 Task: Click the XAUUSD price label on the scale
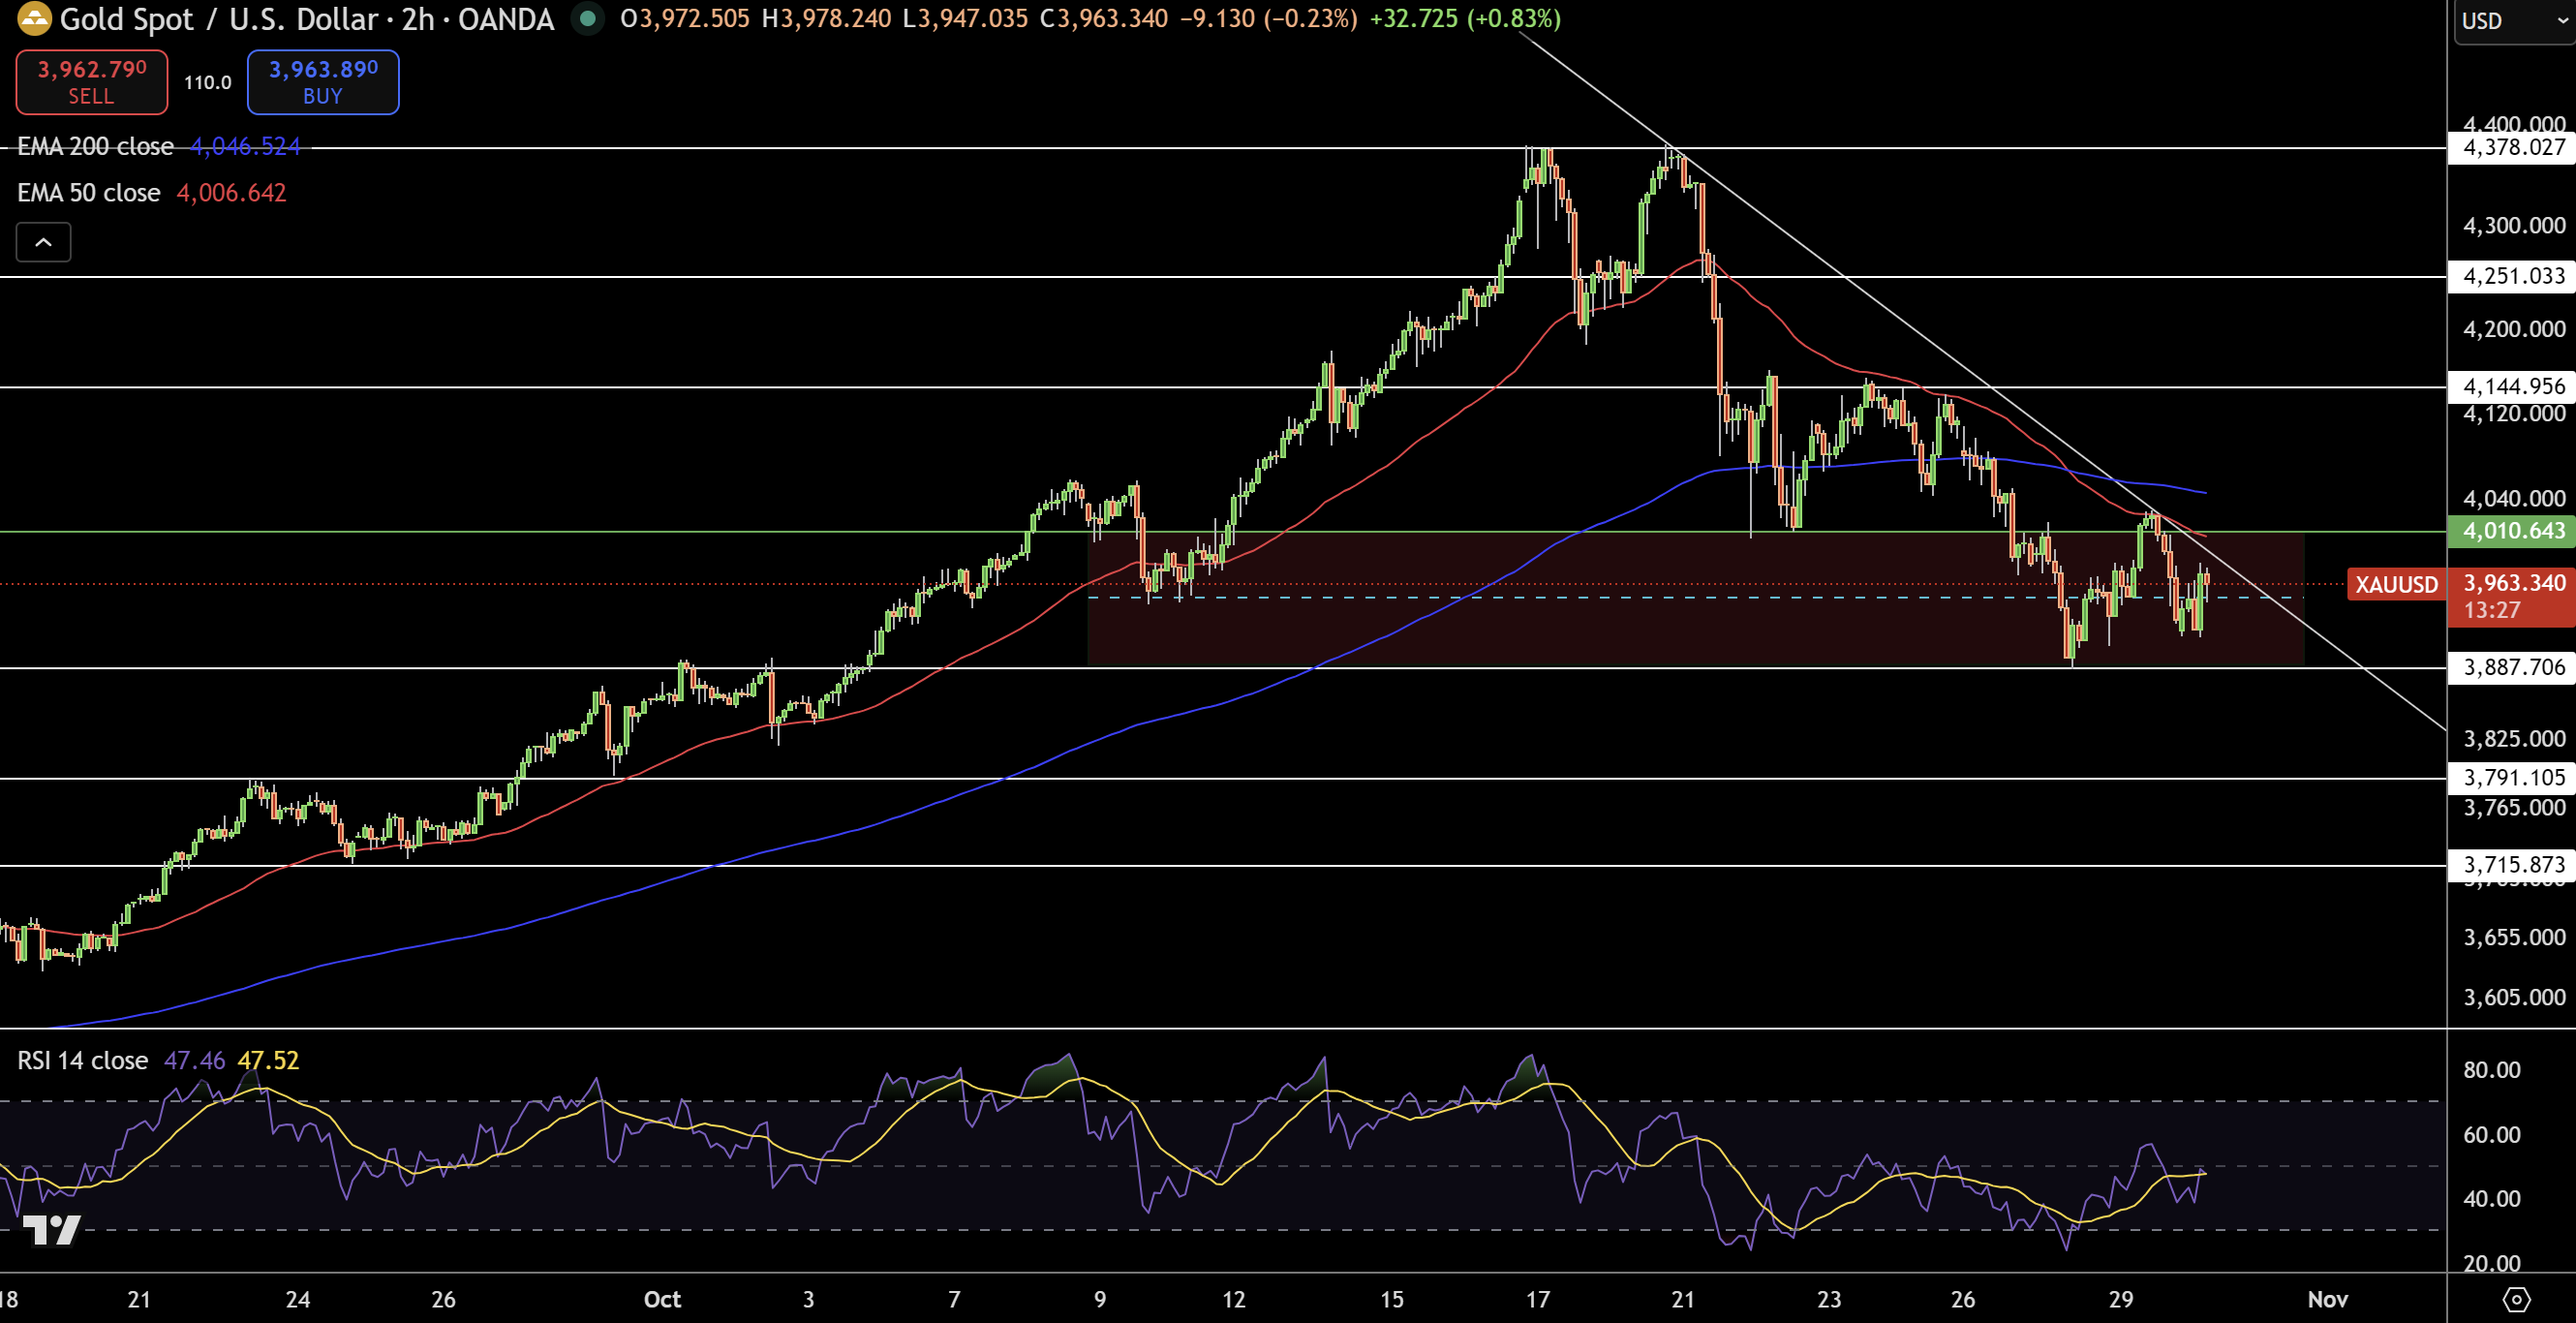tap(2396, 585)
